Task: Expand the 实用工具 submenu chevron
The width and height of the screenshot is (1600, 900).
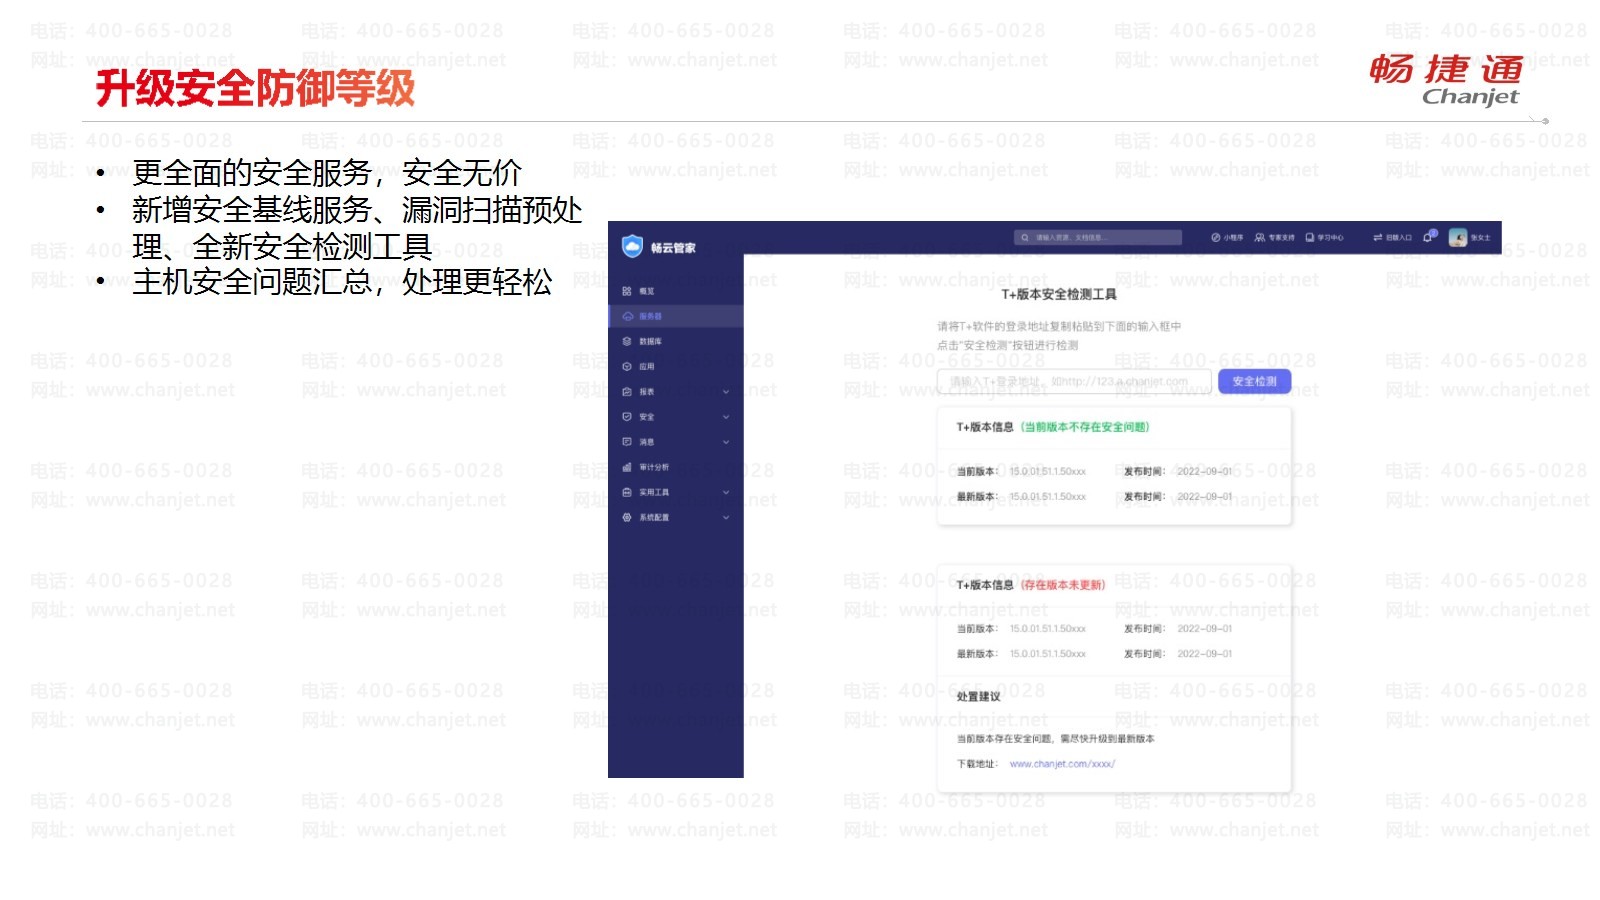Action: (x=726, y=492)
